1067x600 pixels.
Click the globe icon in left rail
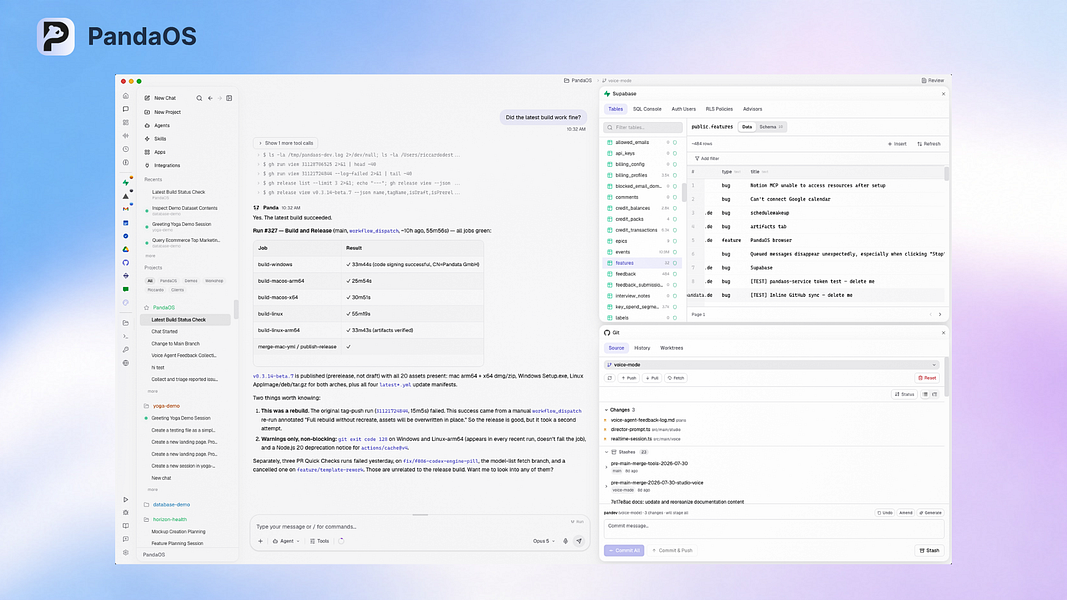click(125, 363)
